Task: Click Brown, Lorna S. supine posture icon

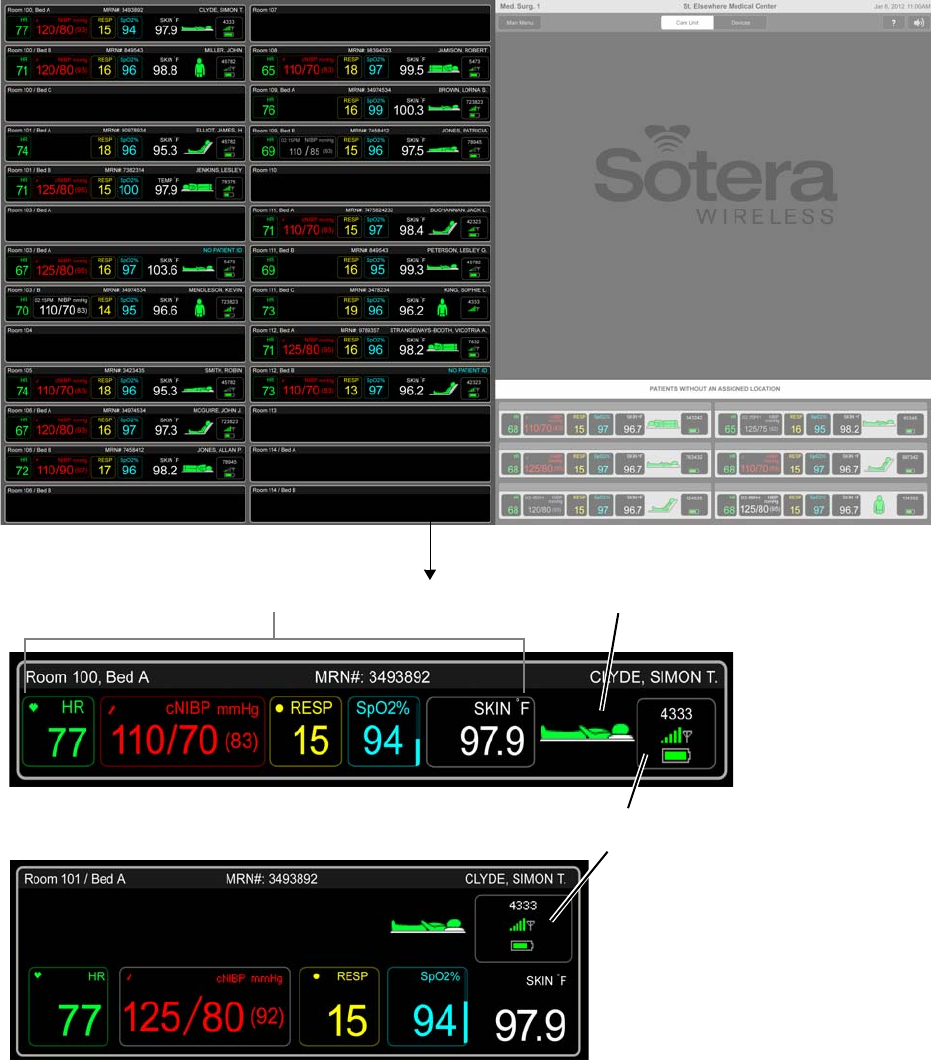Action: pyautogui.click(x=444, y=107)
